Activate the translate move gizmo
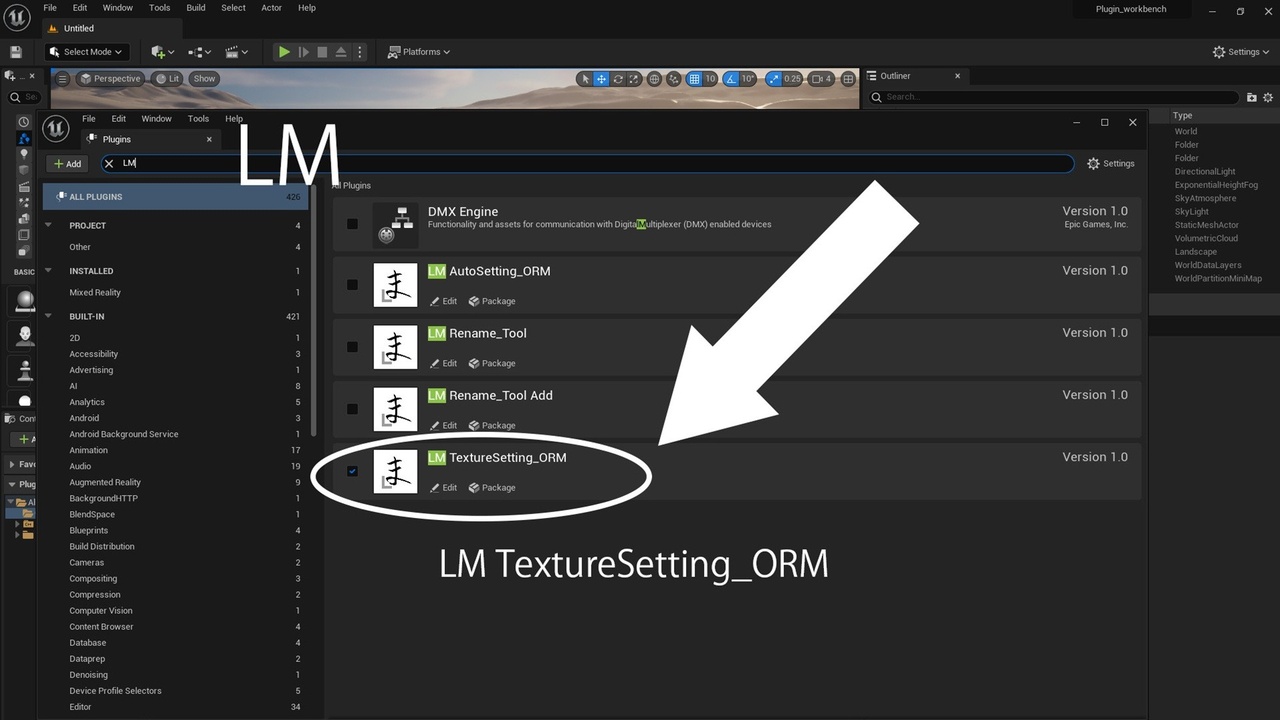Viewport: 1280px width, 720px height. 602,79
